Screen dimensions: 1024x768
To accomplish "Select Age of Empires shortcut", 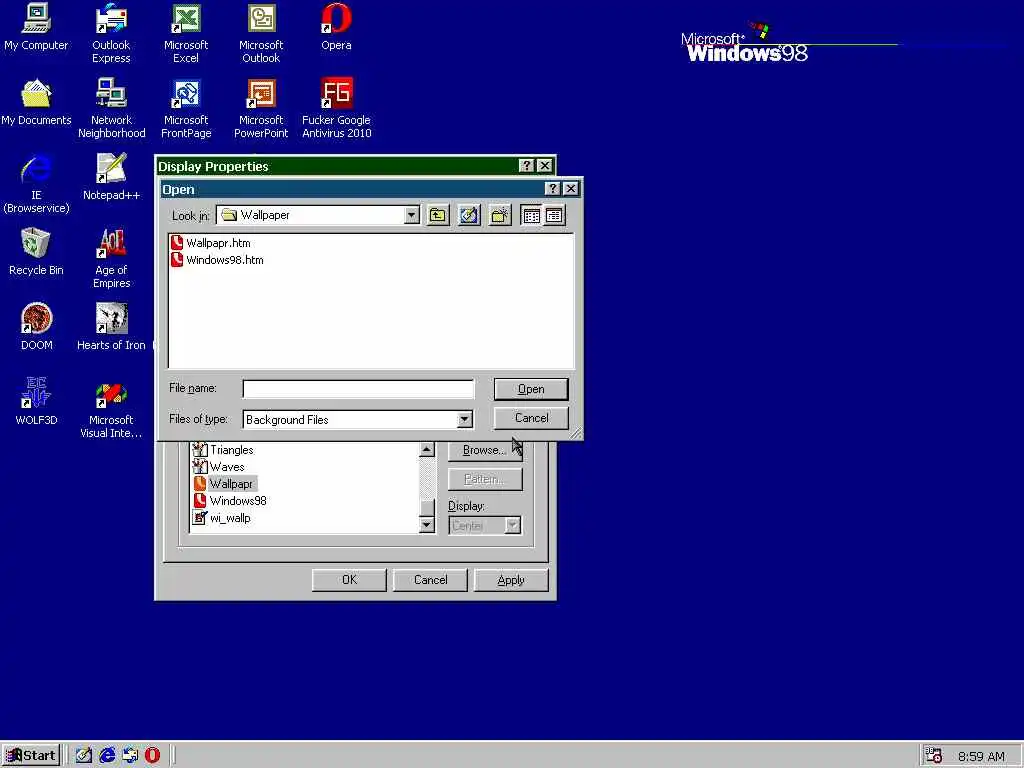I will (111, 258).
